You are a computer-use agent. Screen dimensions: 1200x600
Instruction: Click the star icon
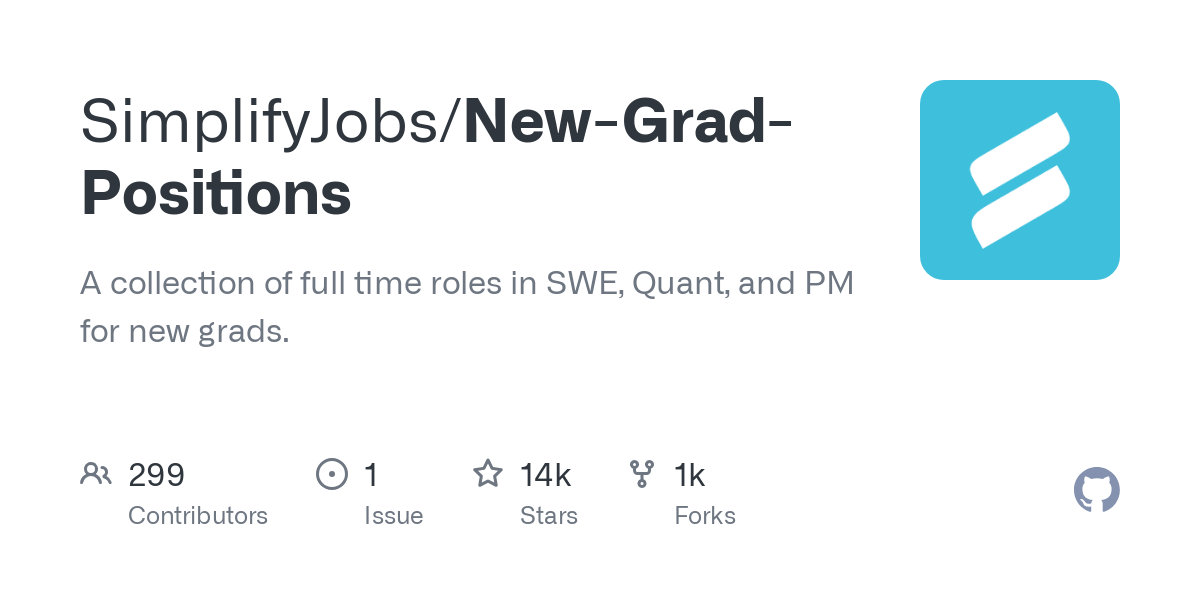click(487, 474)
